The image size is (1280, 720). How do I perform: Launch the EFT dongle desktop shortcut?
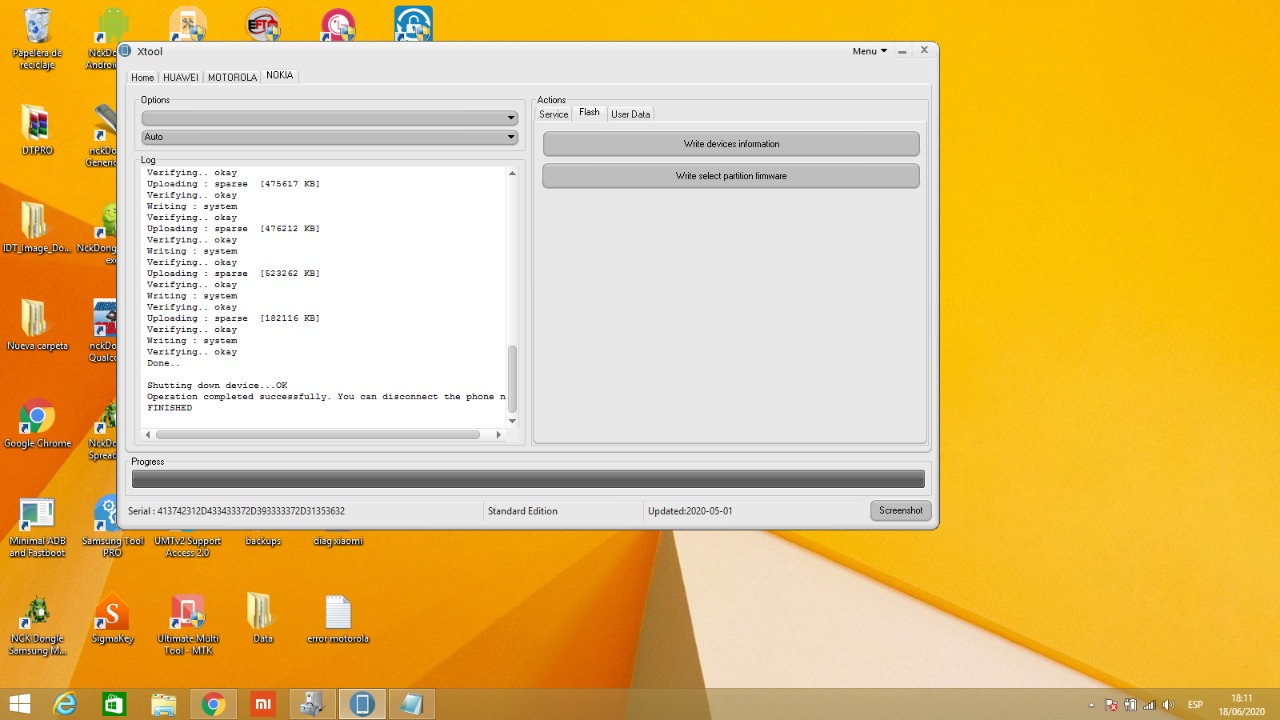pyautogui.click(x=263, y=25)
